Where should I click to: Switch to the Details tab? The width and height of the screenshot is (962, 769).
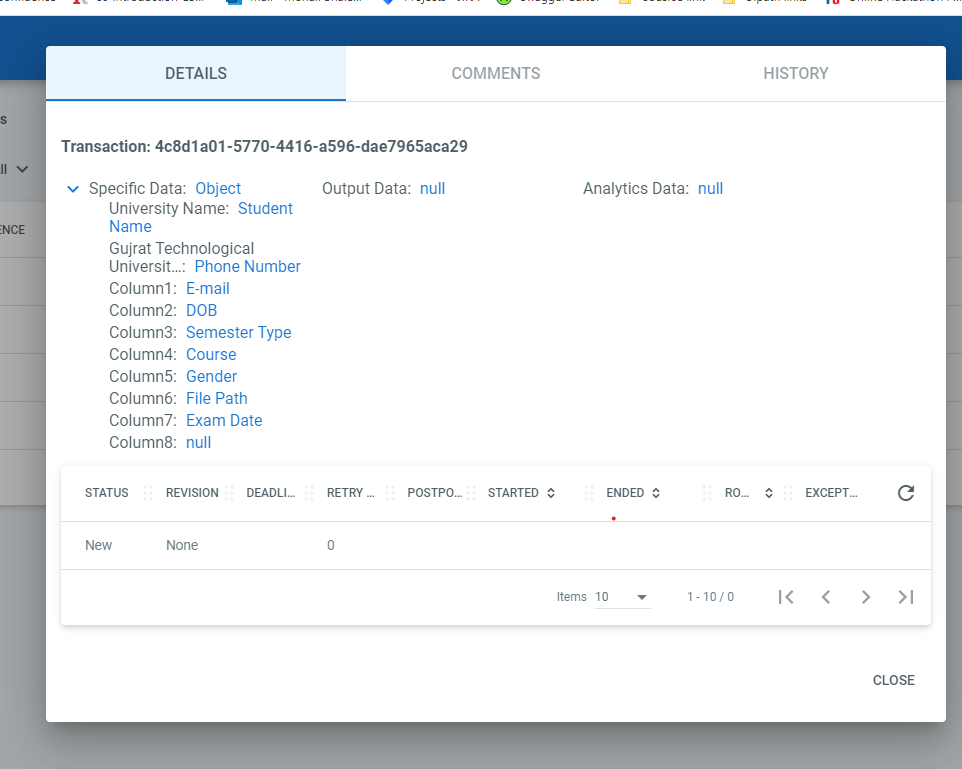tap(196, 74)
